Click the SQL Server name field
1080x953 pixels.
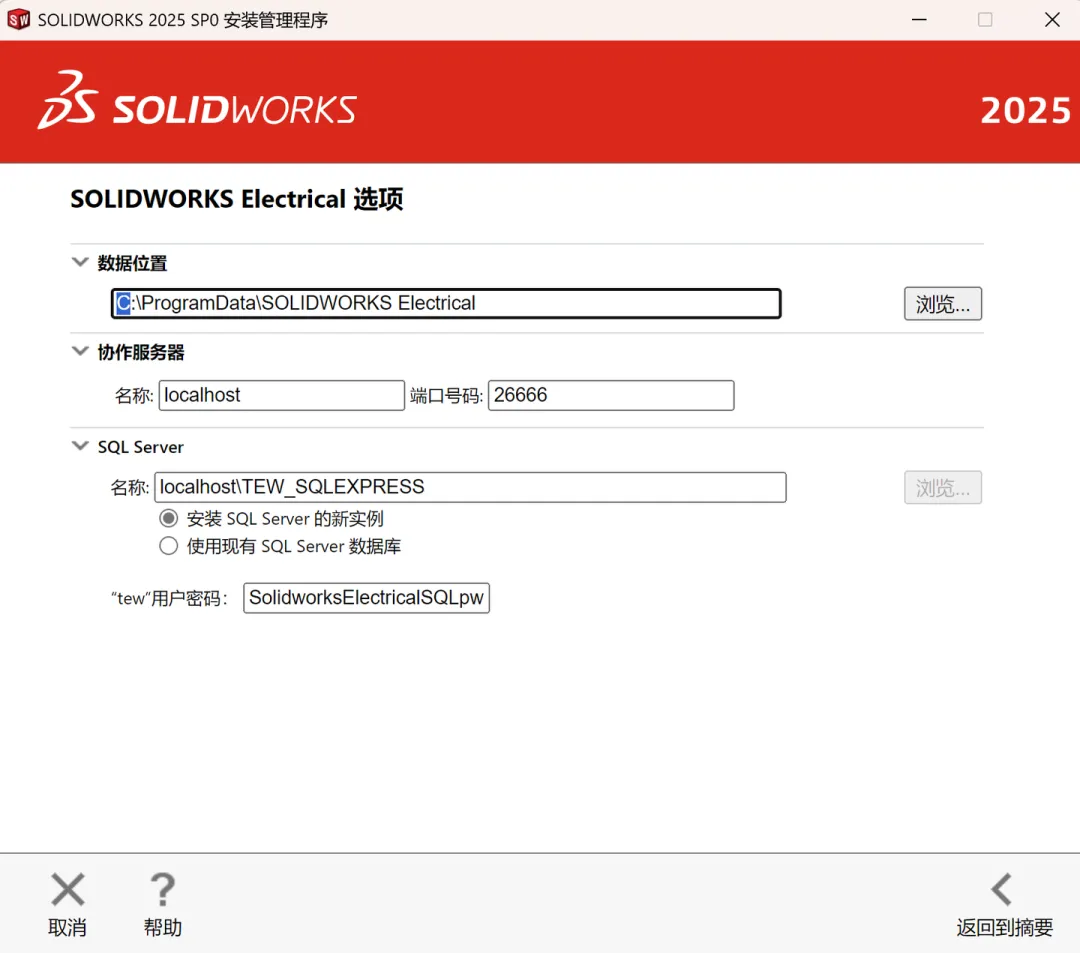[x=470, y=488]
